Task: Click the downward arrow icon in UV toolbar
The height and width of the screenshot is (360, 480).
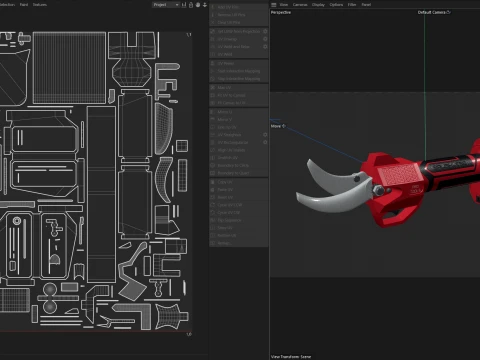Action: coord(205,5)
